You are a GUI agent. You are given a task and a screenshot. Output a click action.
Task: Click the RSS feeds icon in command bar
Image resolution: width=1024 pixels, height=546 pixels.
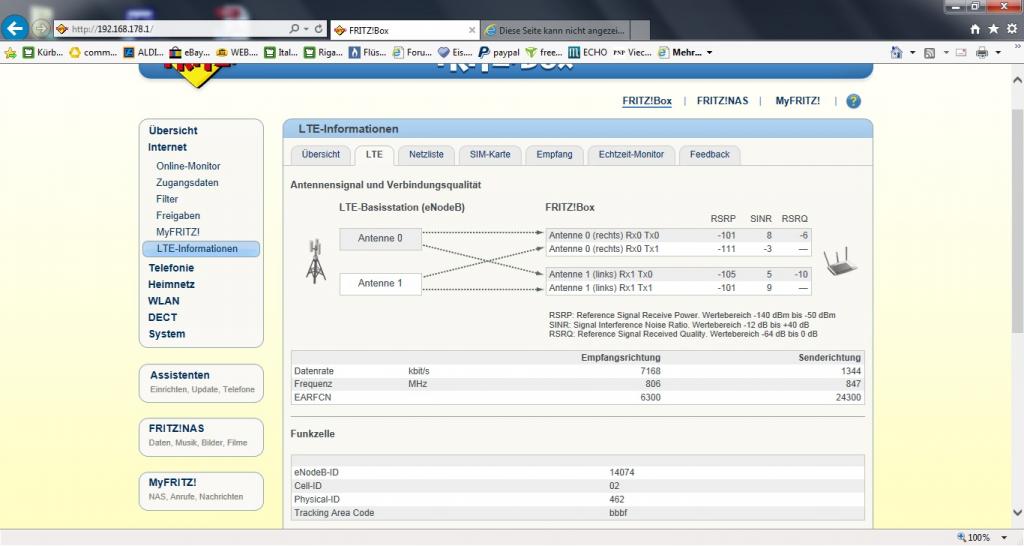(929, 53)
